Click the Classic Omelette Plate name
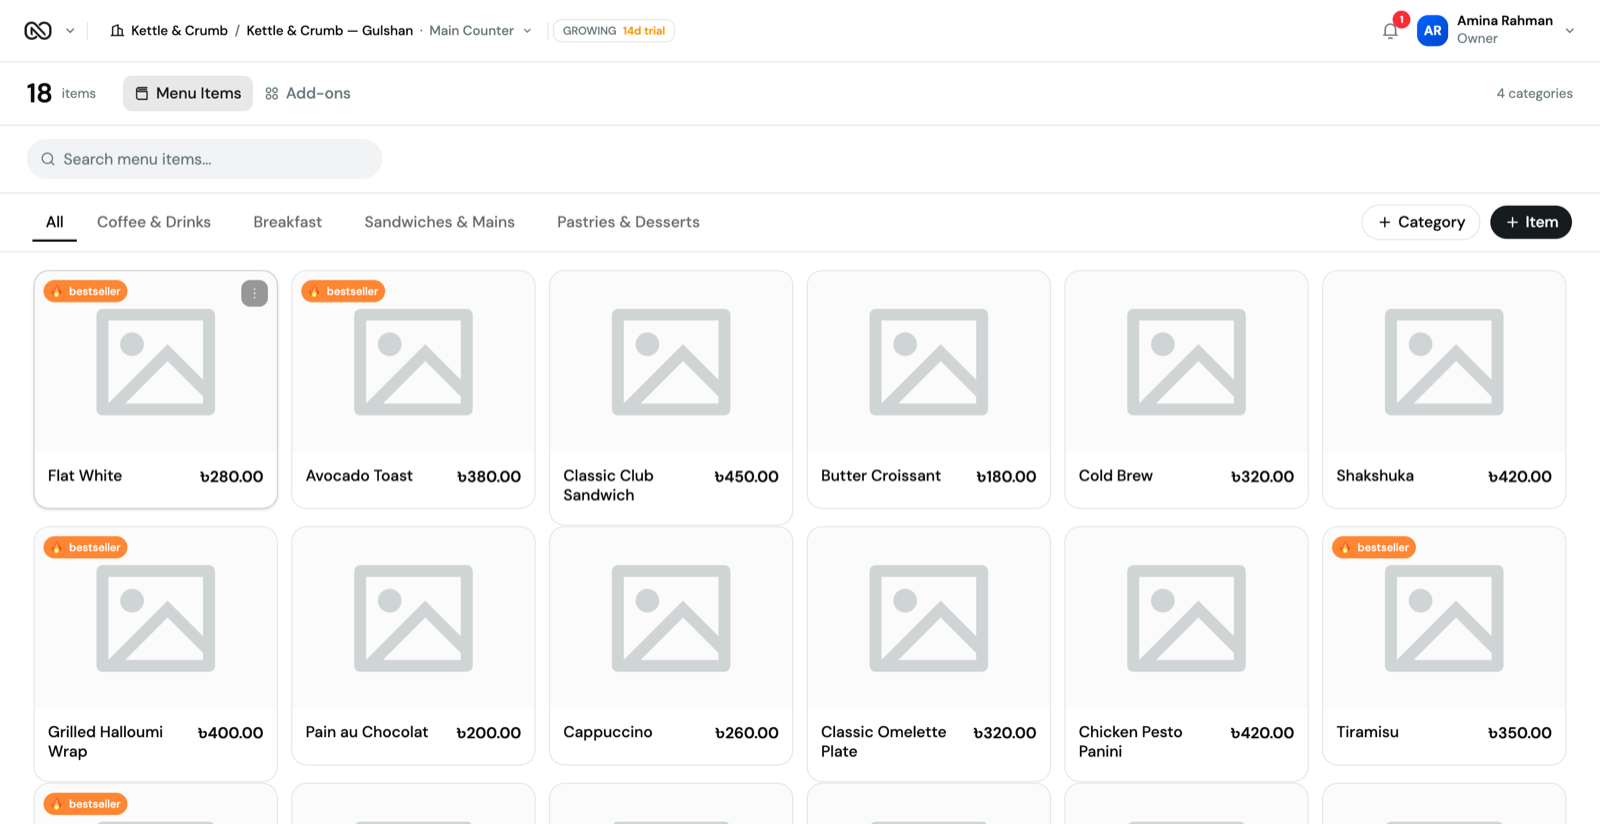The image size is (1600, 824). [884, 742]
